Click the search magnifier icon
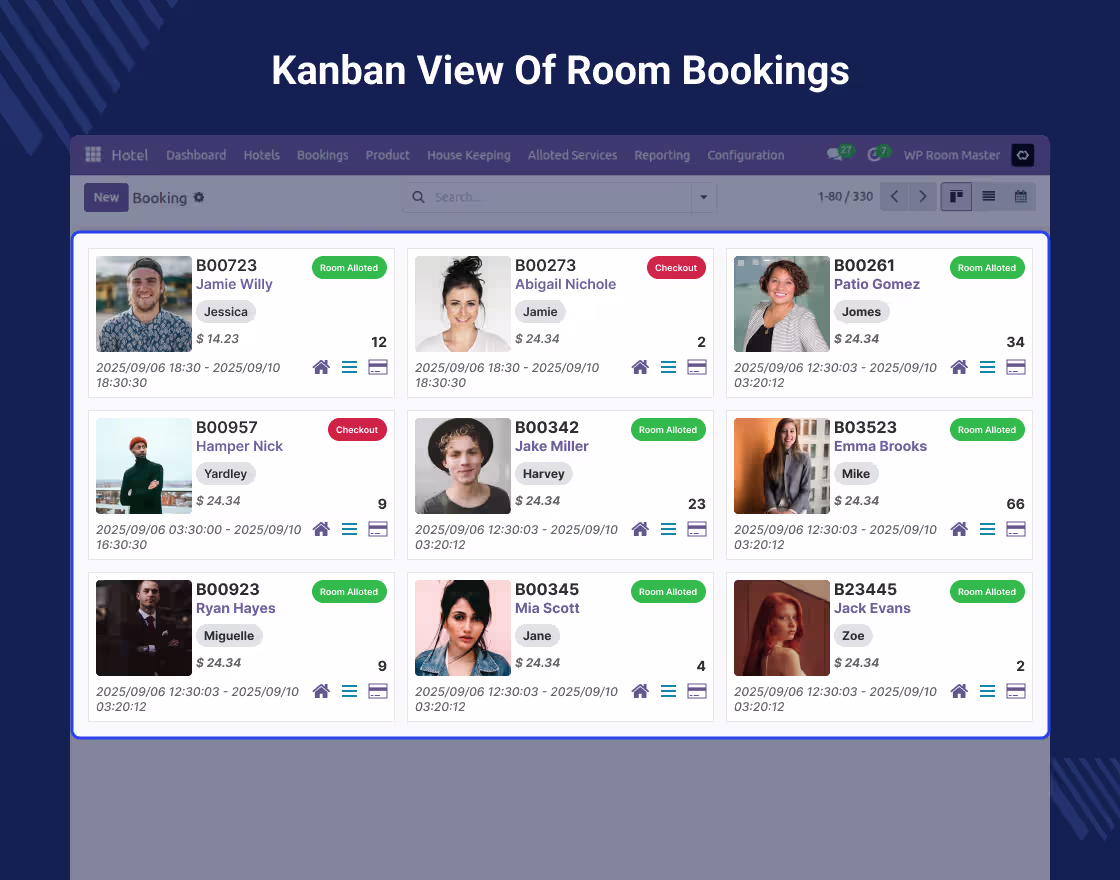Viewport: 1120px width, 880px height. [419, 197]
